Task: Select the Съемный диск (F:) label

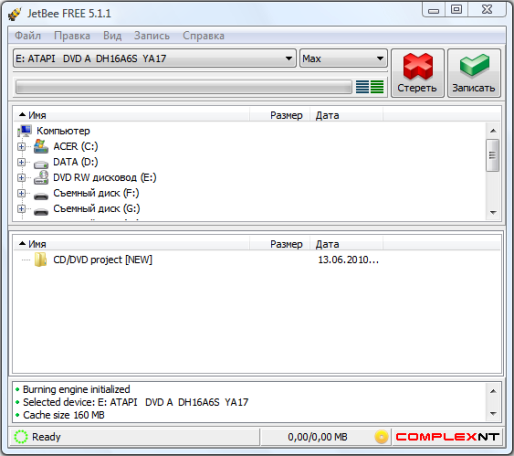Action: [x=96, y=193]
